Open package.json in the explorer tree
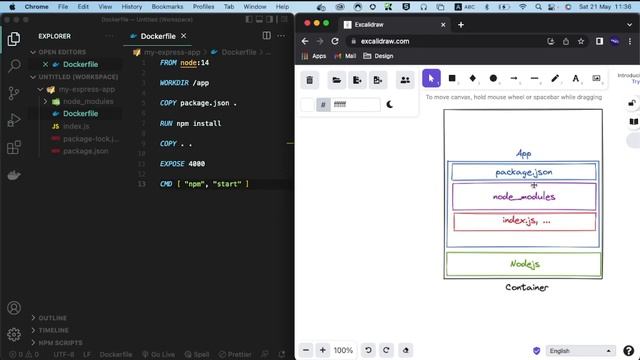The width and height of the screenshot is (640, 360). pyautogui.click(x=86, y=151)
